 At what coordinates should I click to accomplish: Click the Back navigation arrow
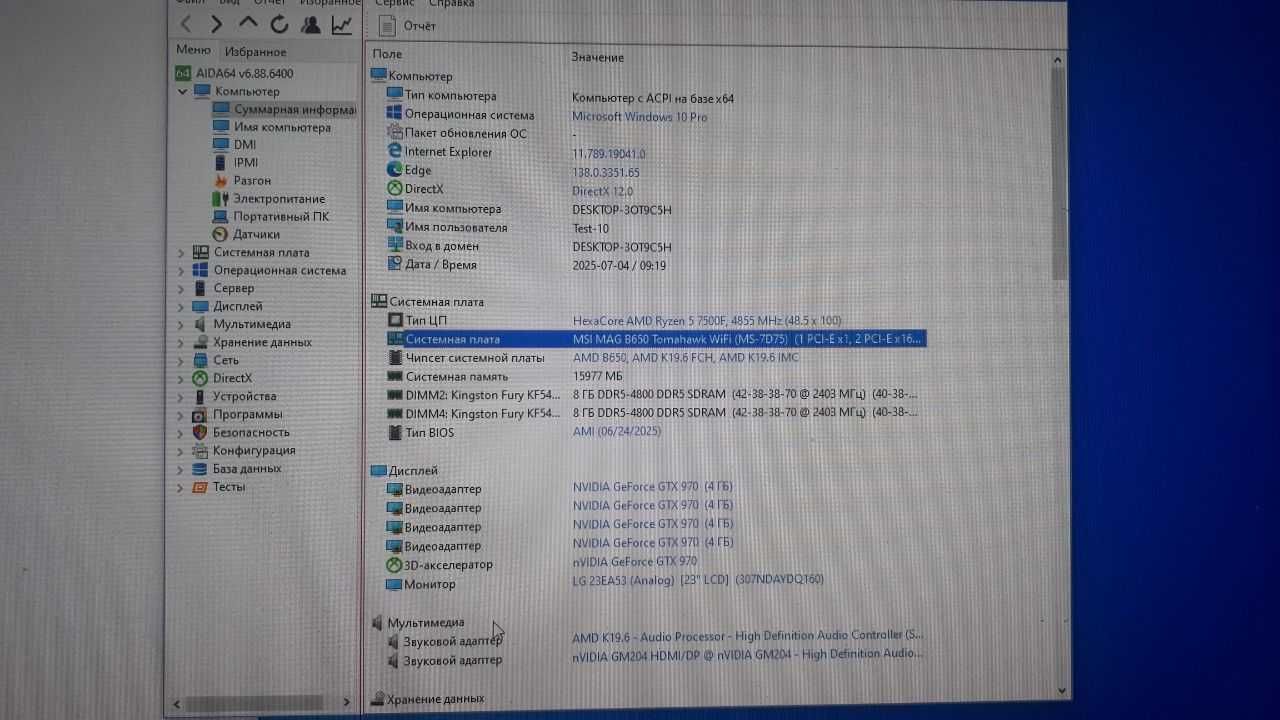click(186, 24)
